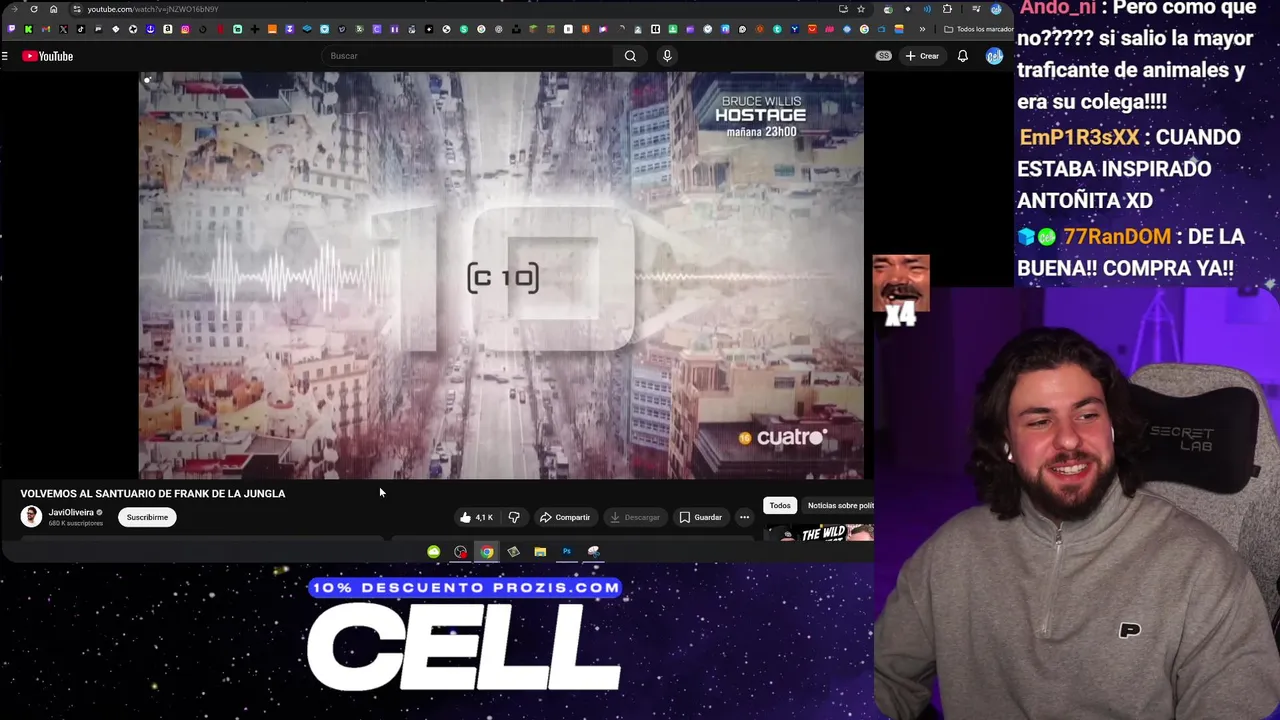Open the 'Todos los marcadores' bookmarks folder
Viewport: 1280px width, 720px height.
(x=981, y=29)
